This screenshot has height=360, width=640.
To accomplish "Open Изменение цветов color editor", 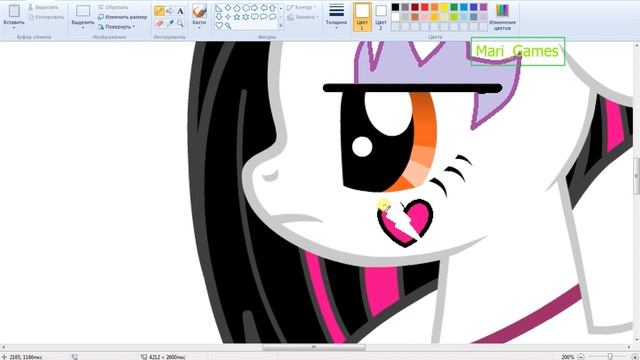I will (x=502, y=17).
